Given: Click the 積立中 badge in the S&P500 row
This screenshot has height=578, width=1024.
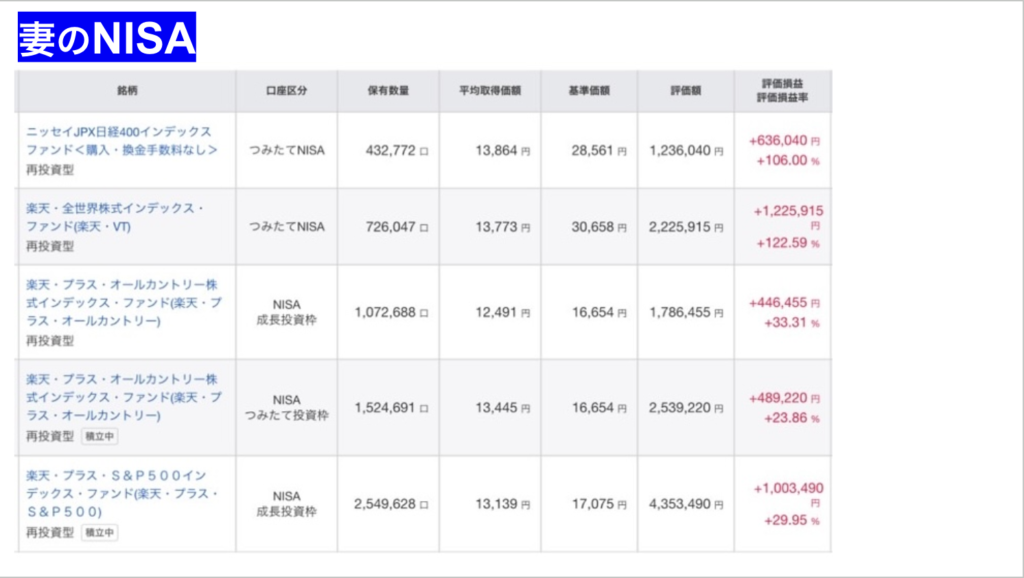Looking at the screenshot, I should 99,533.
